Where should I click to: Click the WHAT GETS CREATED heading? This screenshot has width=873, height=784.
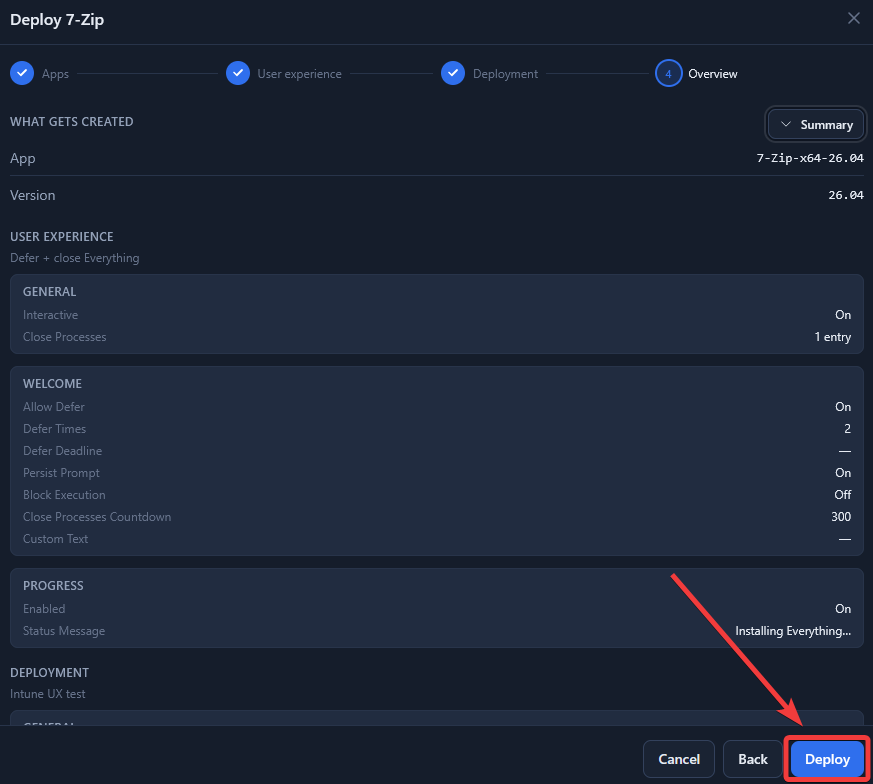point(71,121)
